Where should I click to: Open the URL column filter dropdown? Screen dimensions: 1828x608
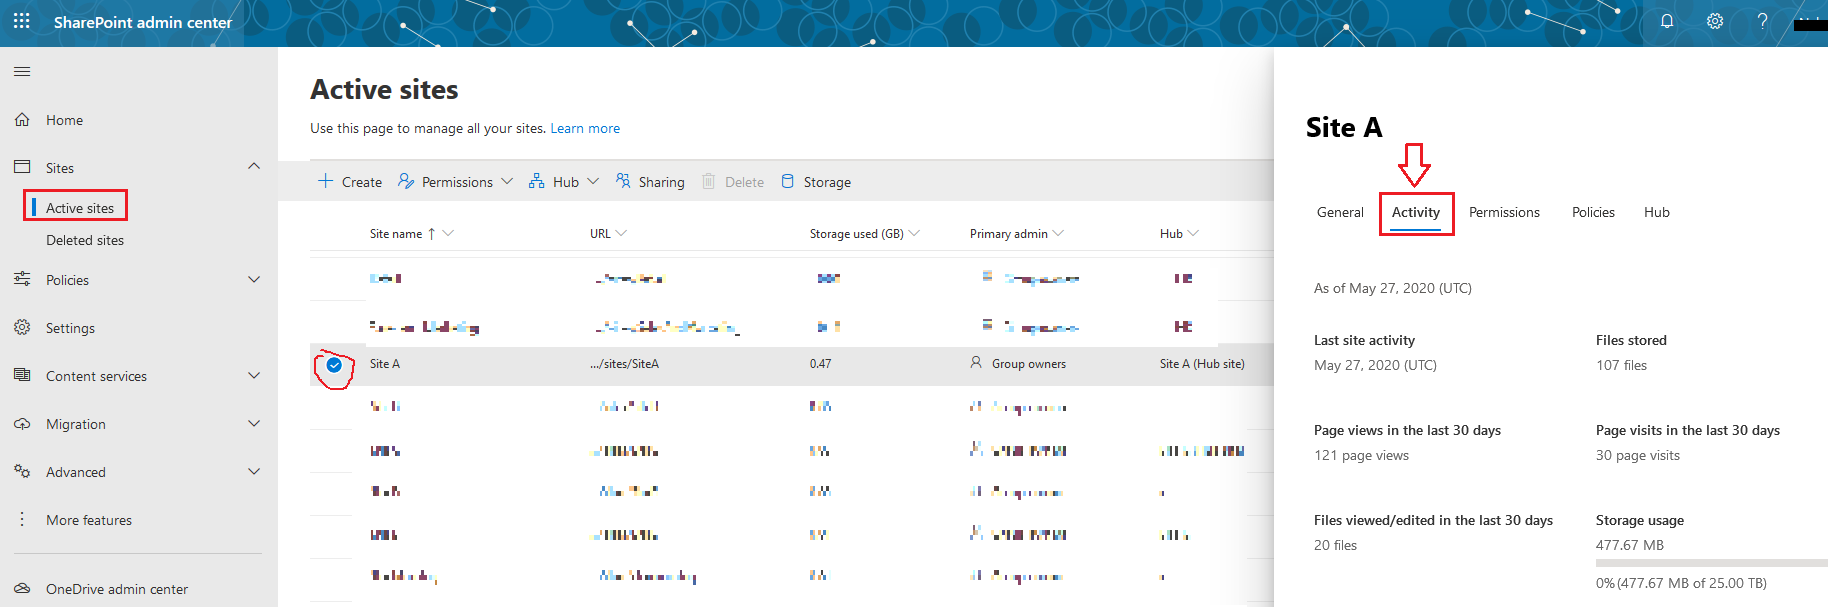[x=621, y=233]
